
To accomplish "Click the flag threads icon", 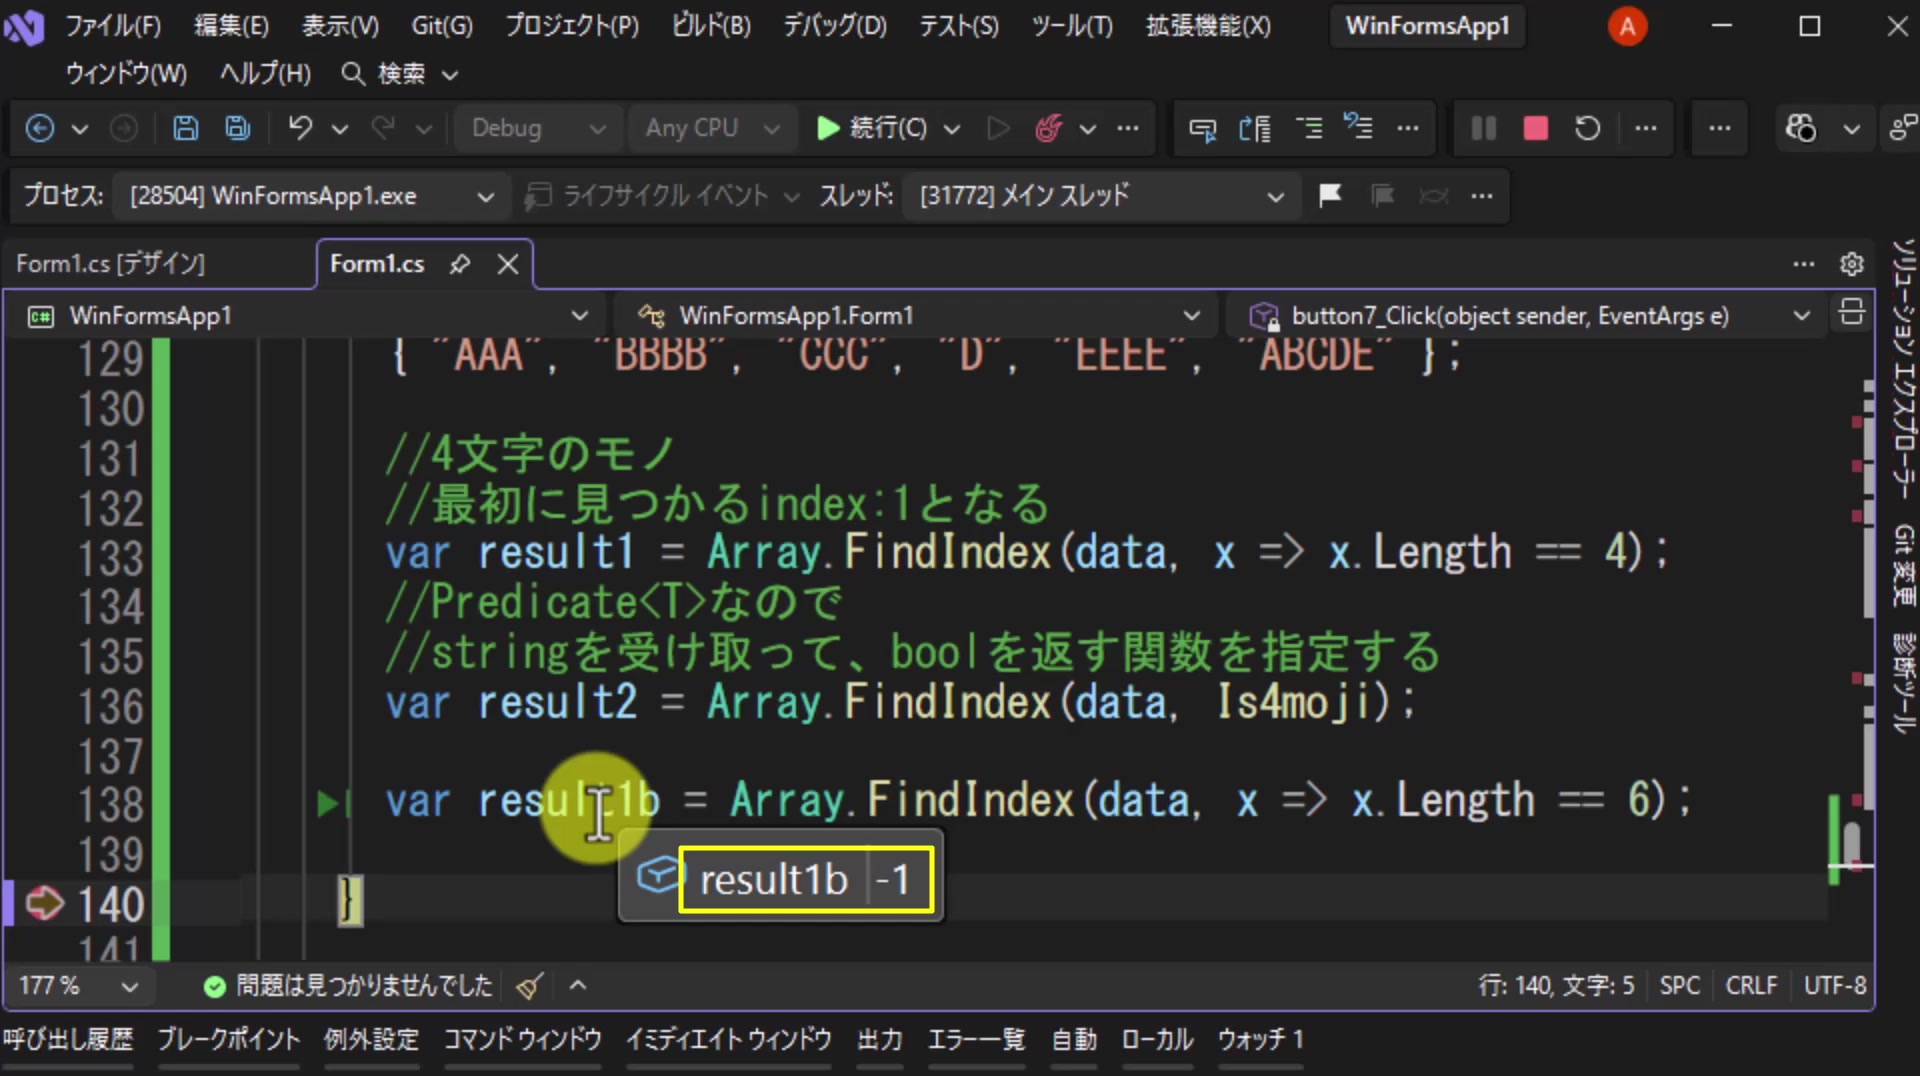I will pyautogui.click(x=1329, y=195).
